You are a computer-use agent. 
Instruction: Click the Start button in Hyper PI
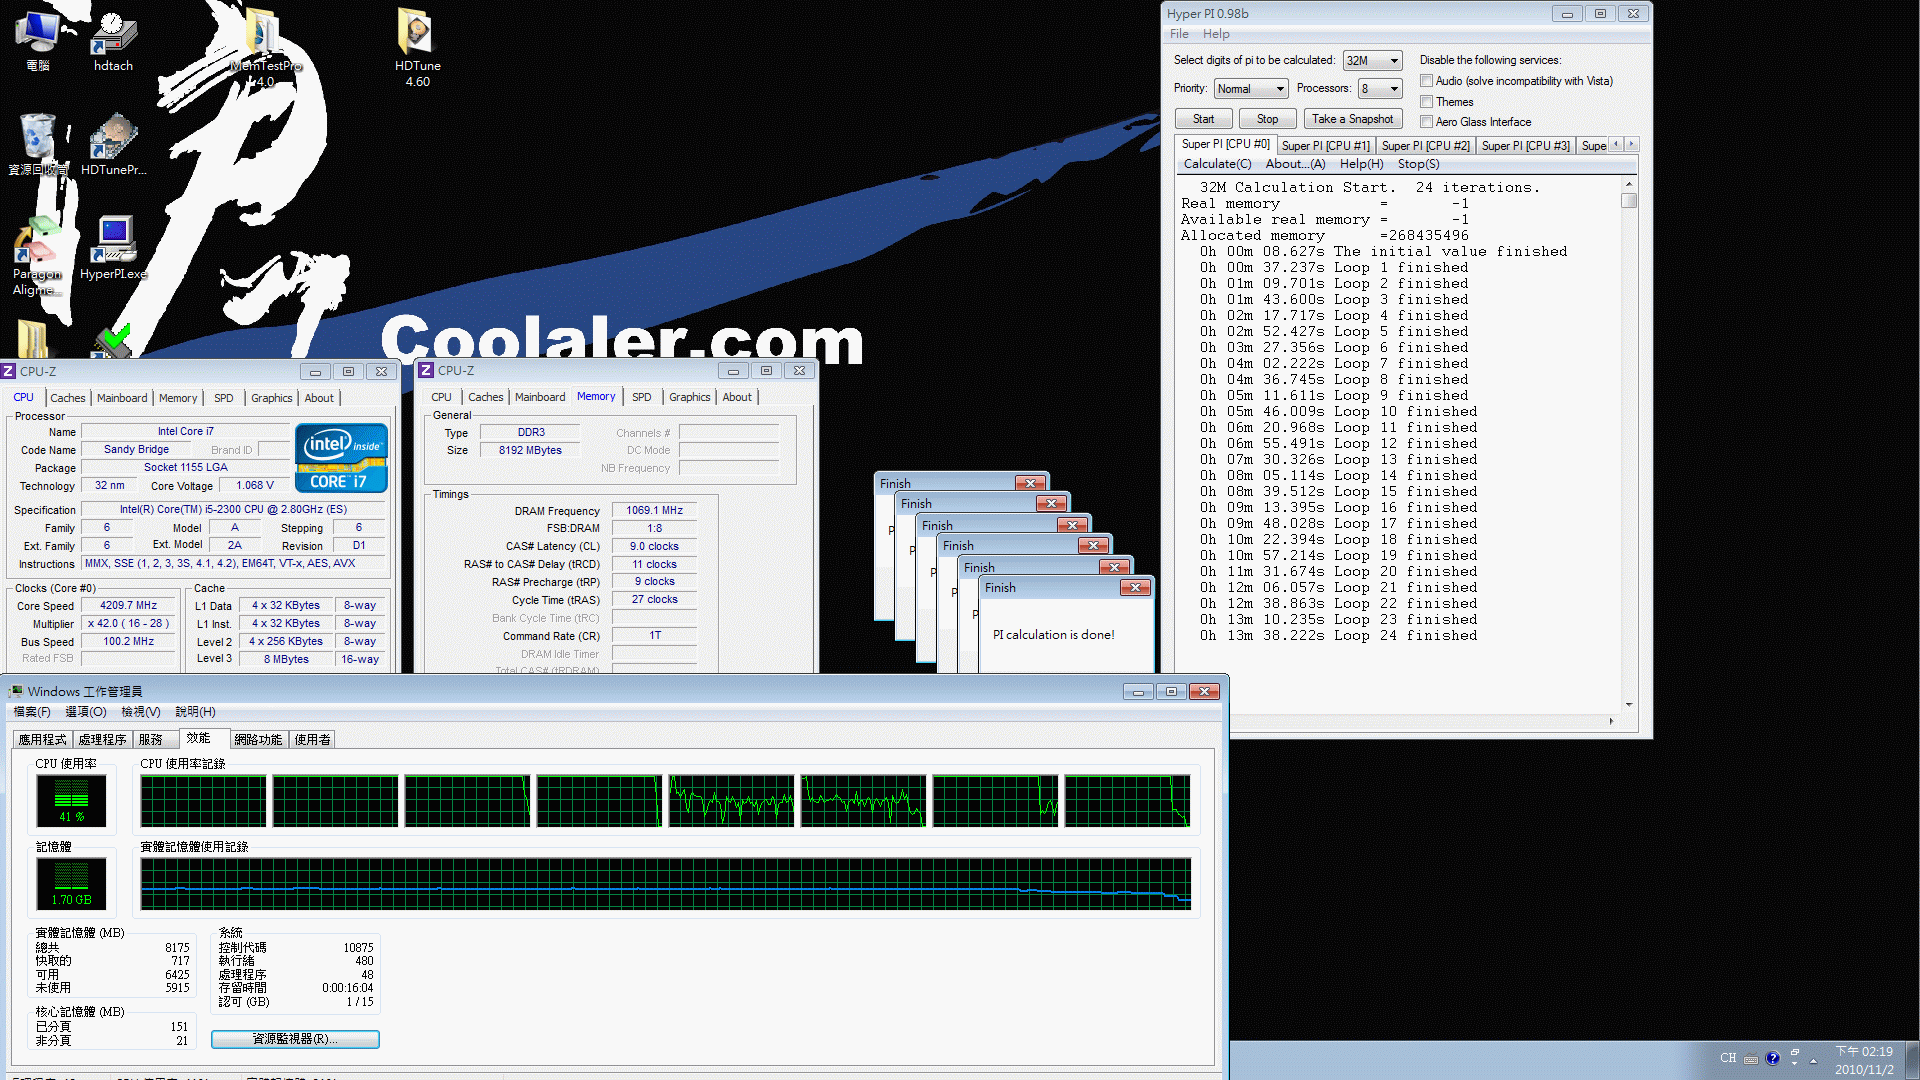[x=1203, y=119]
